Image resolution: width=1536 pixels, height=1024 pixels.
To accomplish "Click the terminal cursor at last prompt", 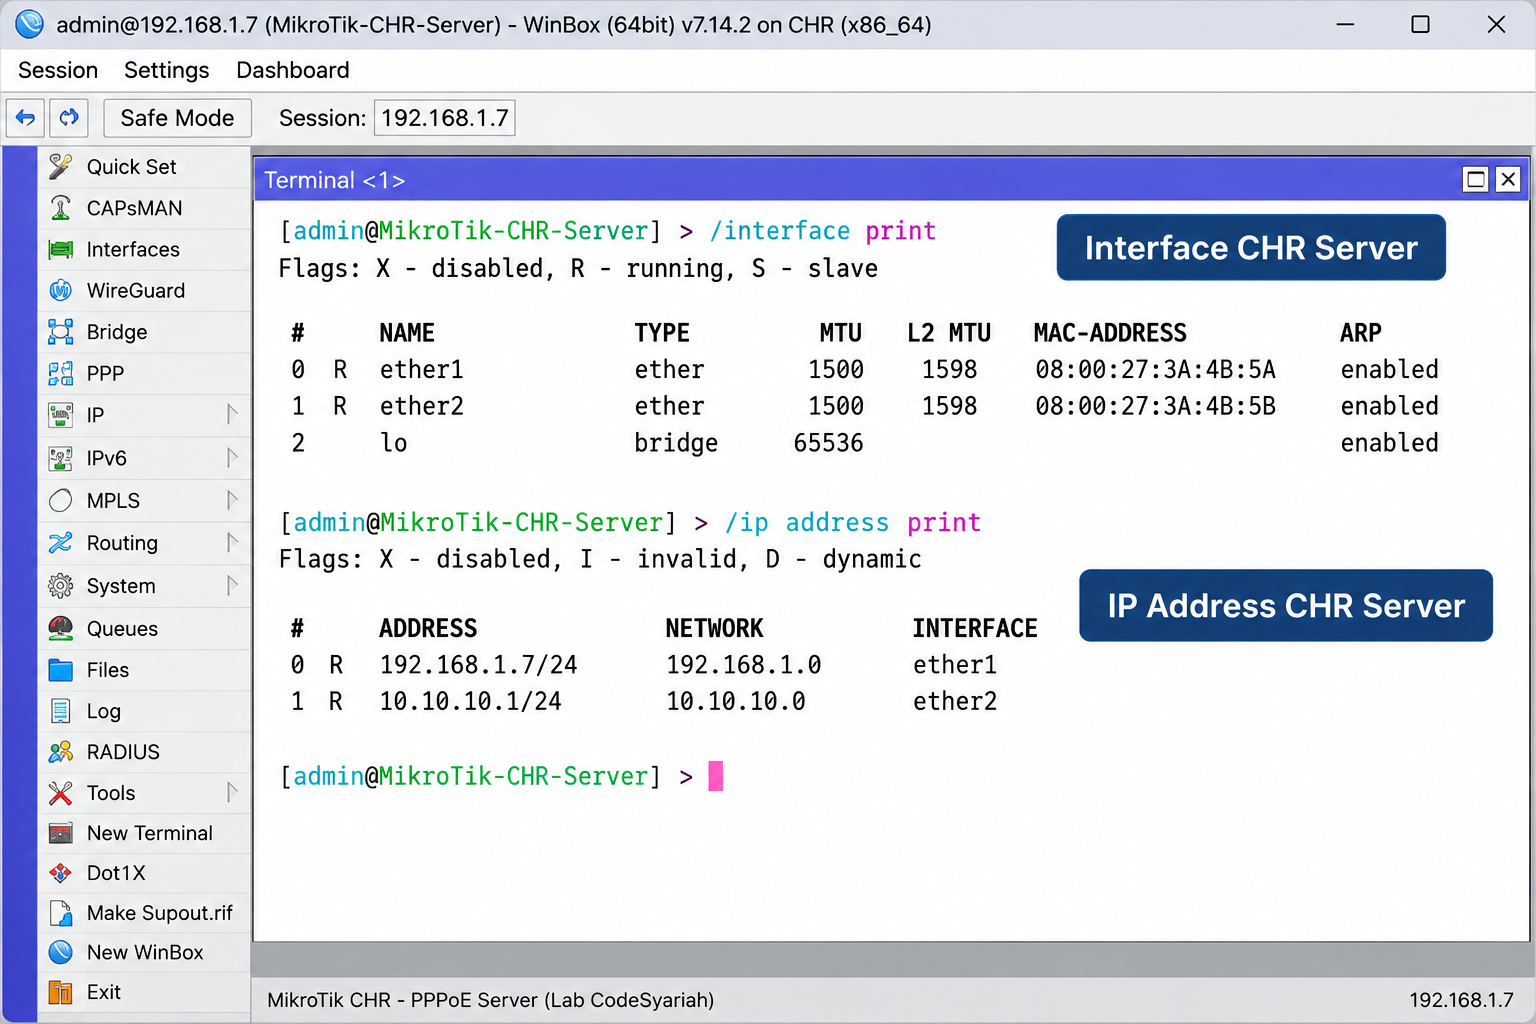I will (716, 776).
